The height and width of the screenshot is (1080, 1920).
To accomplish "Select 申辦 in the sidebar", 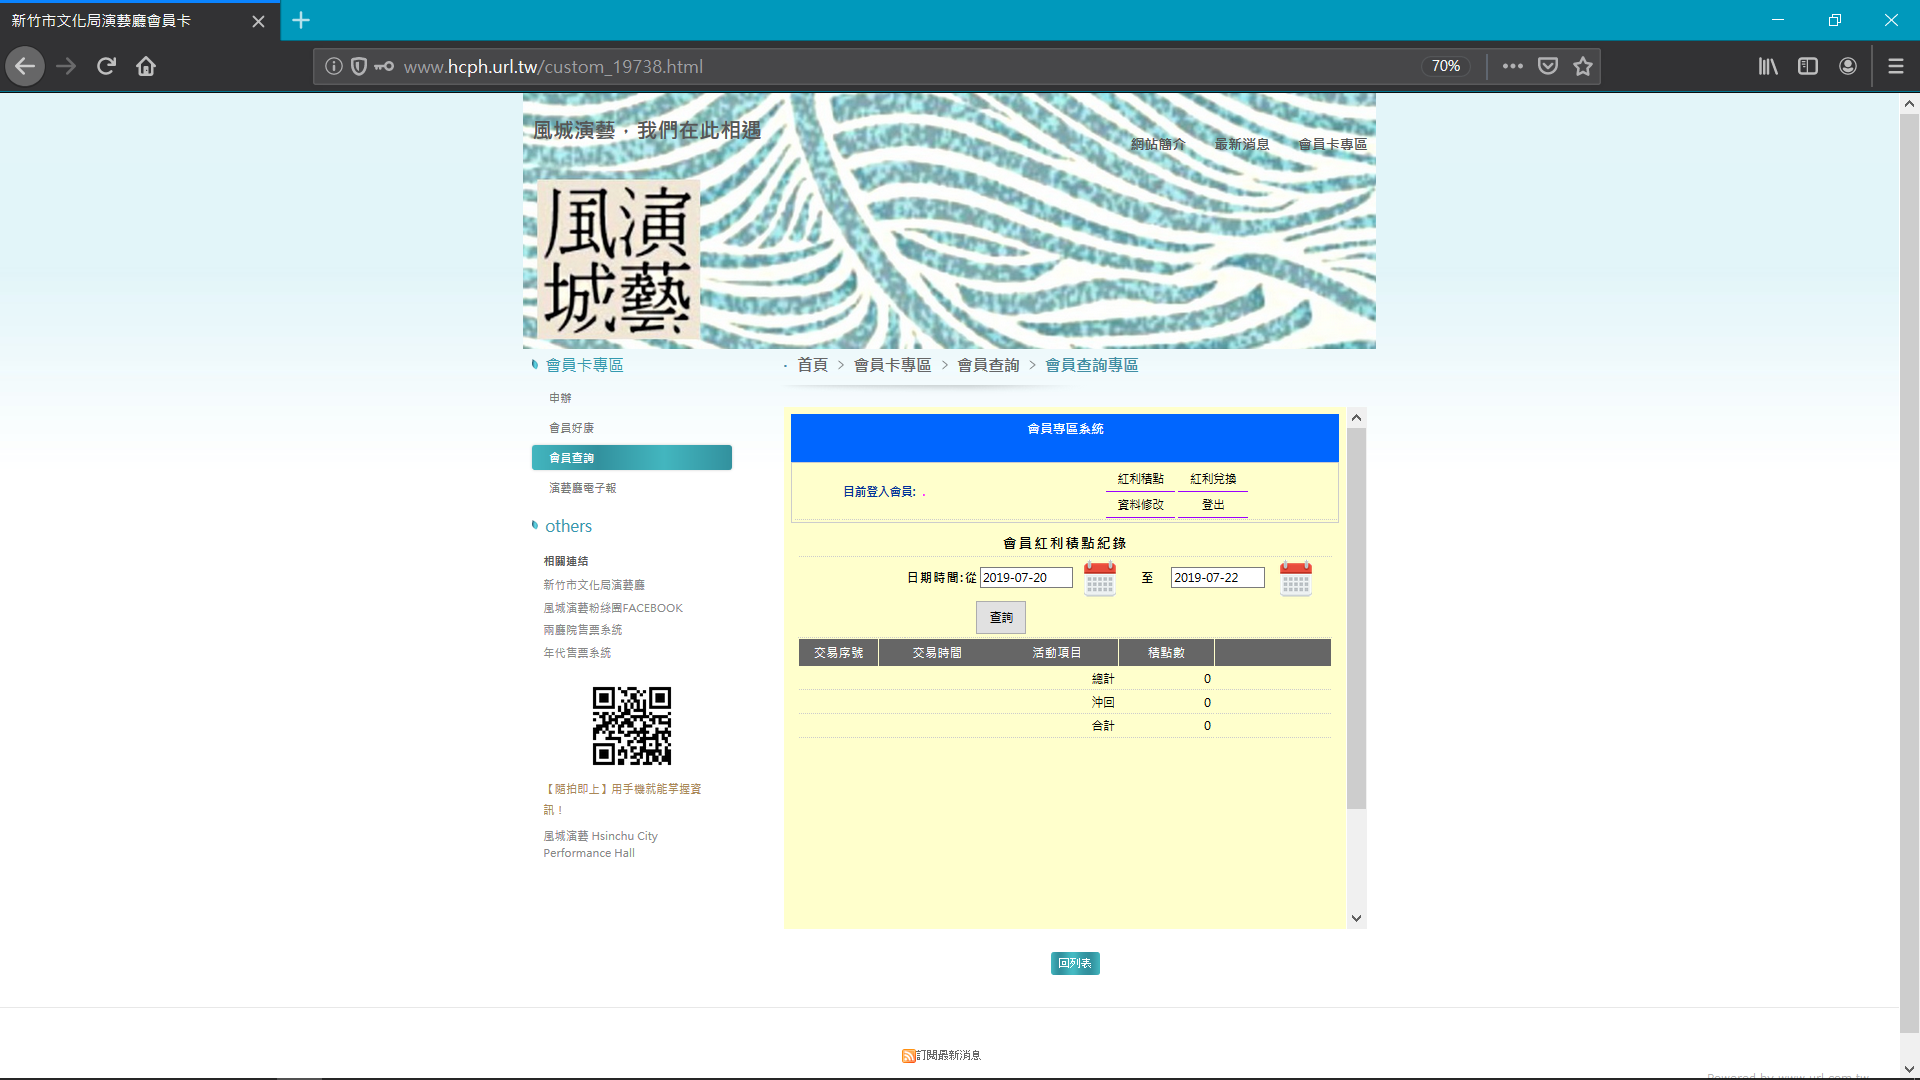I will pyautogui.click(x=560, y=398).
